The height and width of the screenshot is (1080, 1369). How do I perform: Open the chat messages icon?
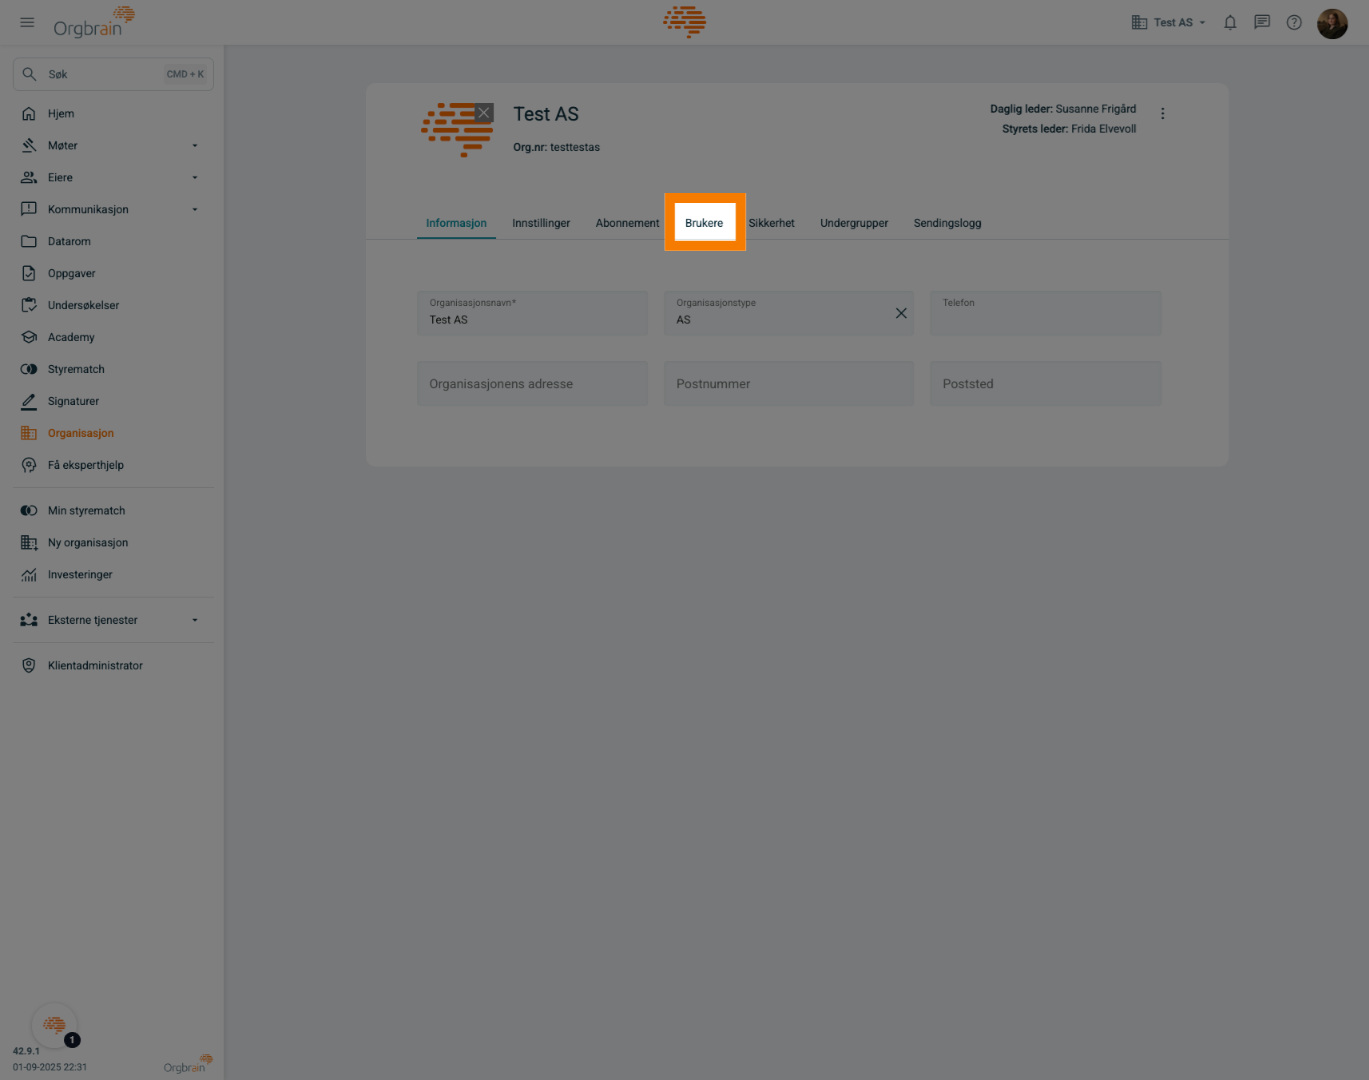(x=1262, y=22)
